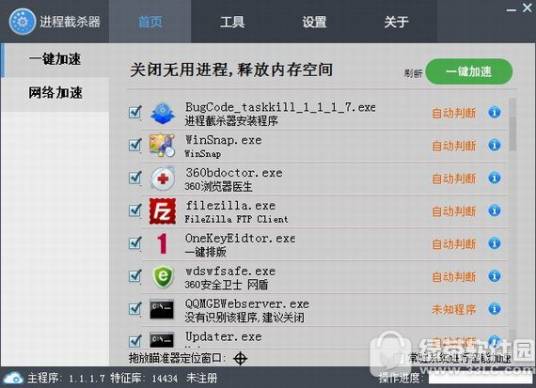
Task: Click the BugCode_taskkill installer process icon
Action: [163, 113]
